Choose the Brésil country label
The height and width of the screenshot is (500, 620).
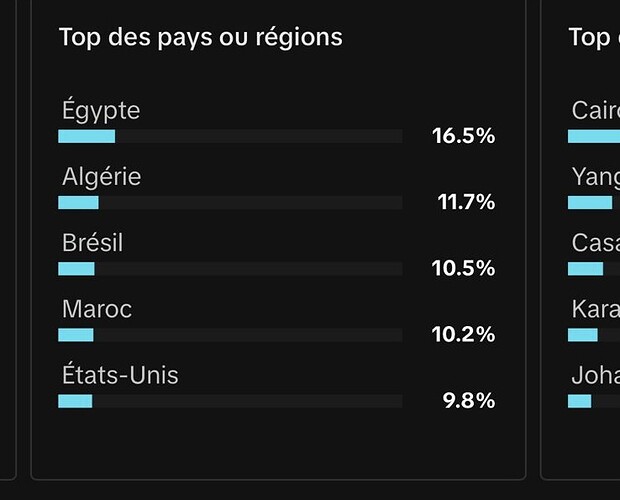(x=92, y=243)
